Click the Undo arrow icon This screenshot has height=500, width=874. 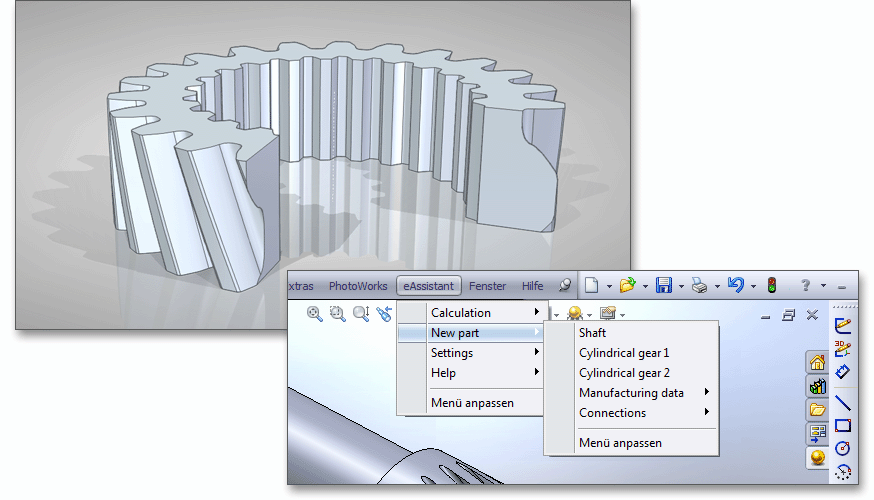coord(735,286)
